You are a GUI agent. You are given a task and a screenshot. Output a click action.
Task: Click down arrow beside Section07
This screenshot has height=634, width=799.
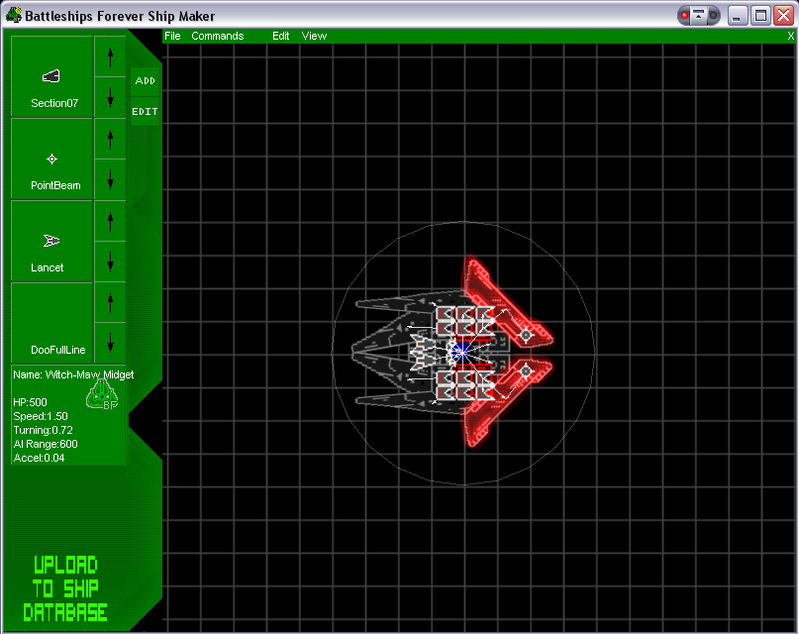click(x=110, y=97)
